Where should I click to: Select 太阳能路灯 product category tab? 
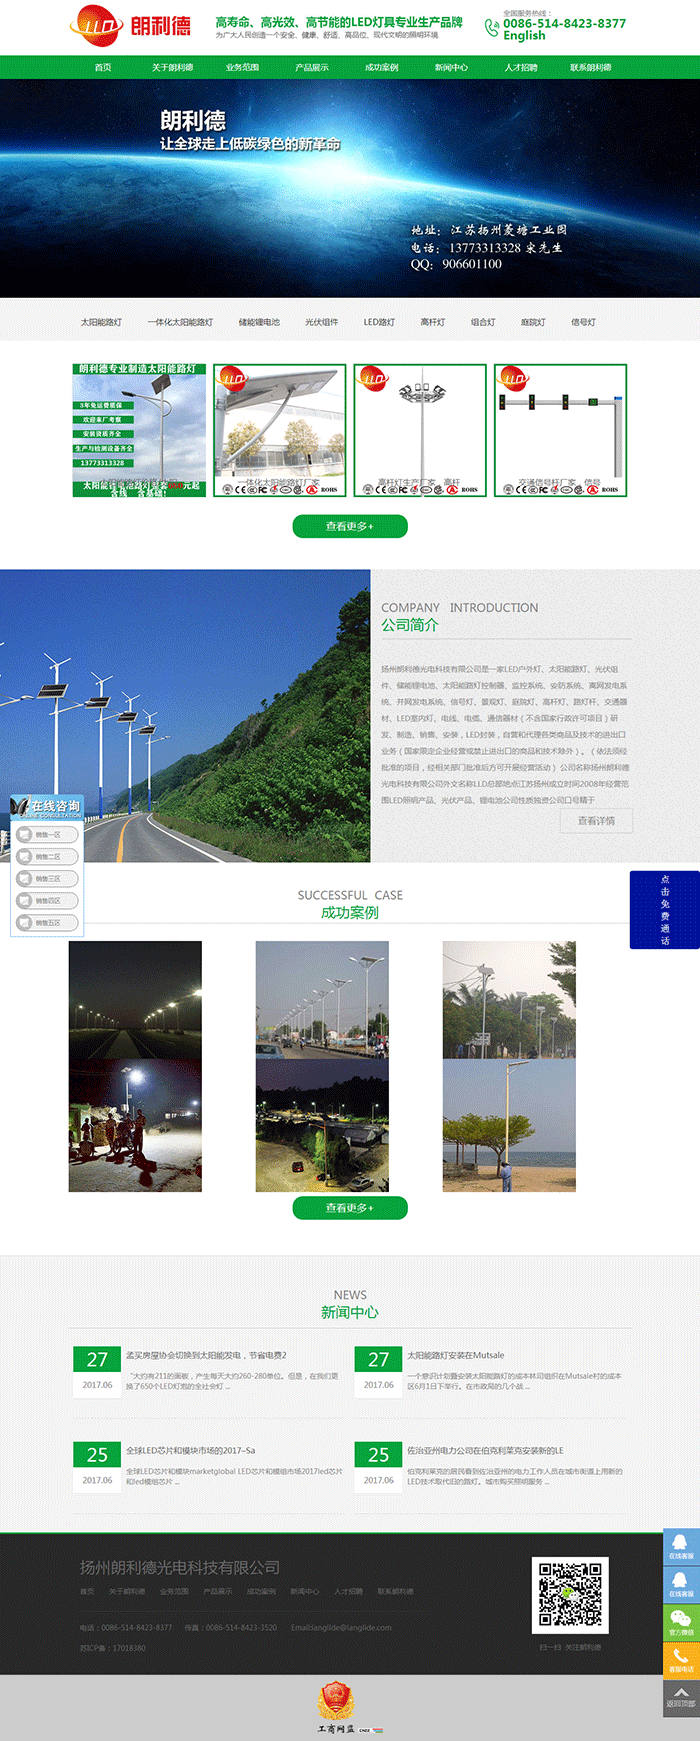point(101,323)
